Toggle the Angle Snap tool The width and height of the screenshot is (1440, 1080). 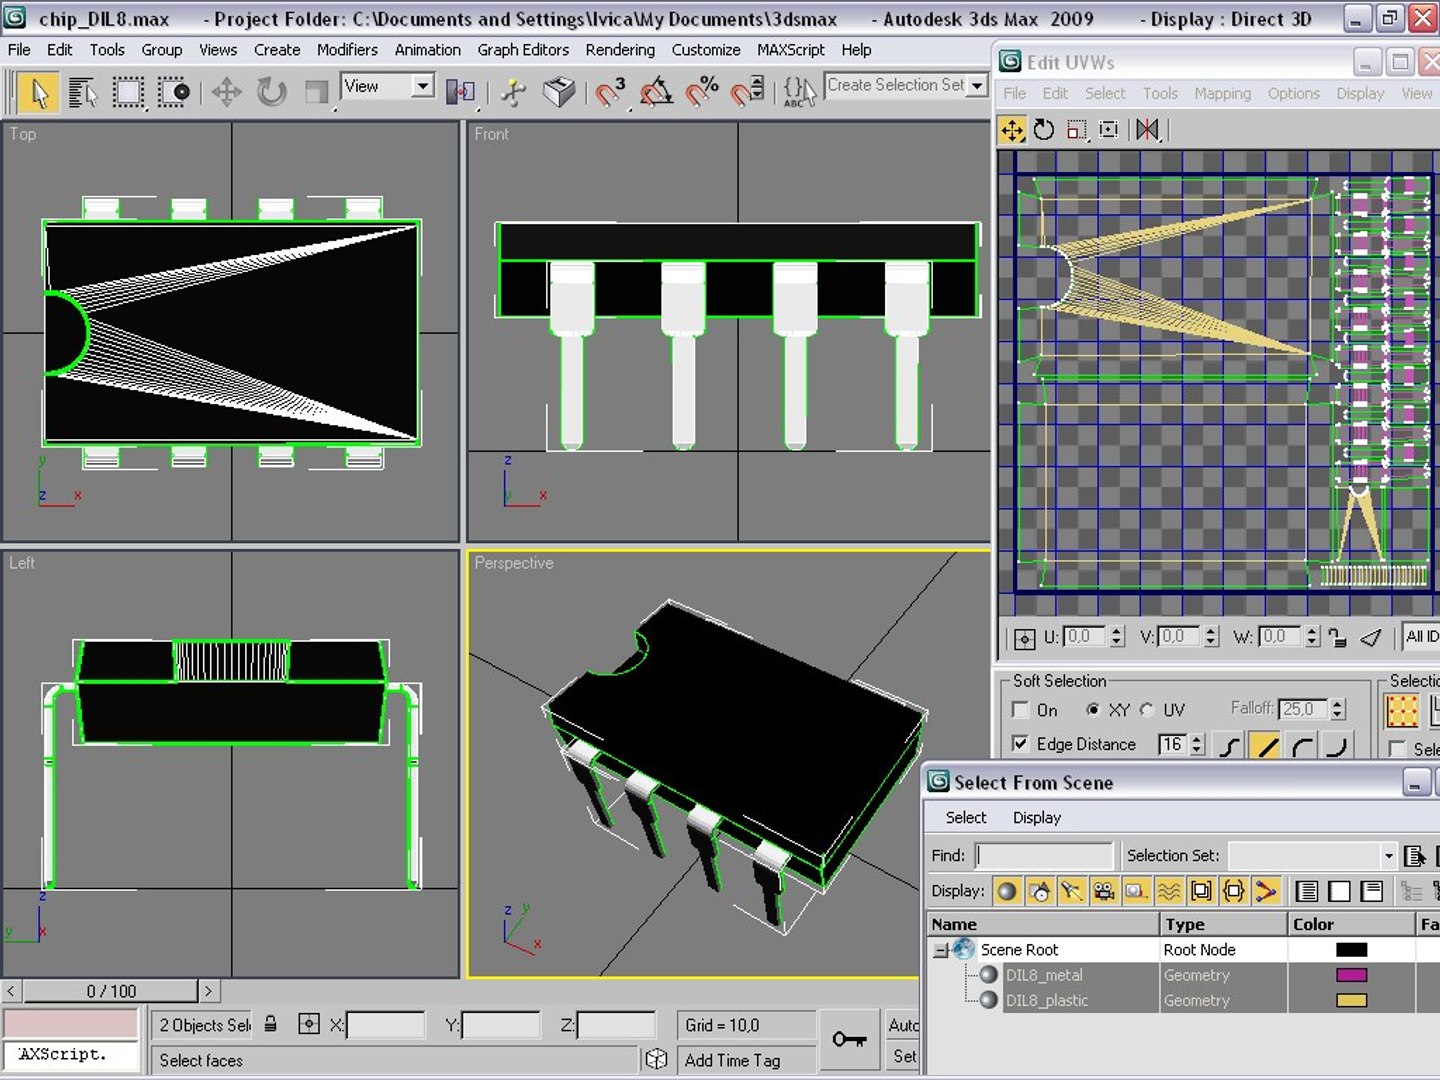click(656, 93)
